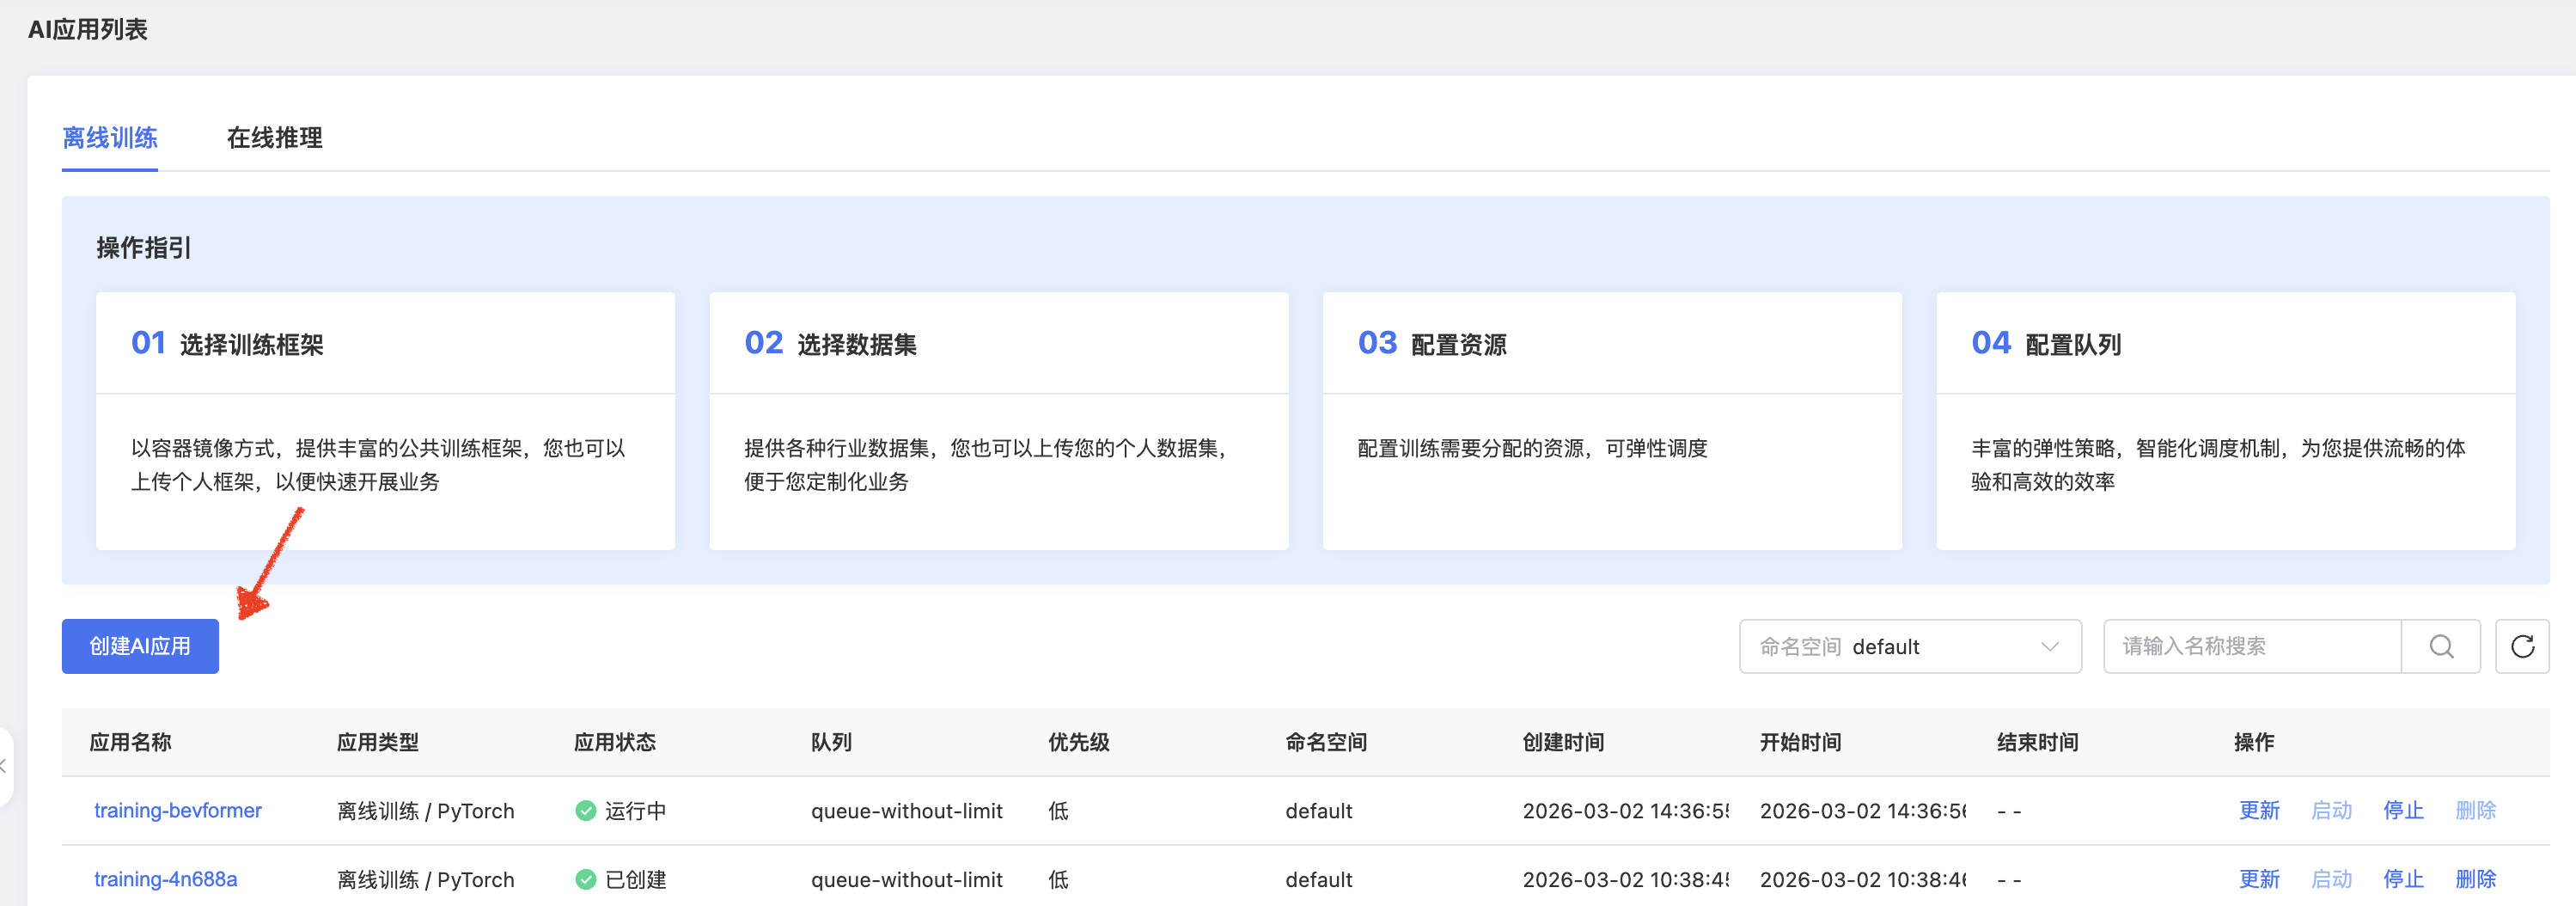Click the 创建AI应用 button

tap(140, 646)
